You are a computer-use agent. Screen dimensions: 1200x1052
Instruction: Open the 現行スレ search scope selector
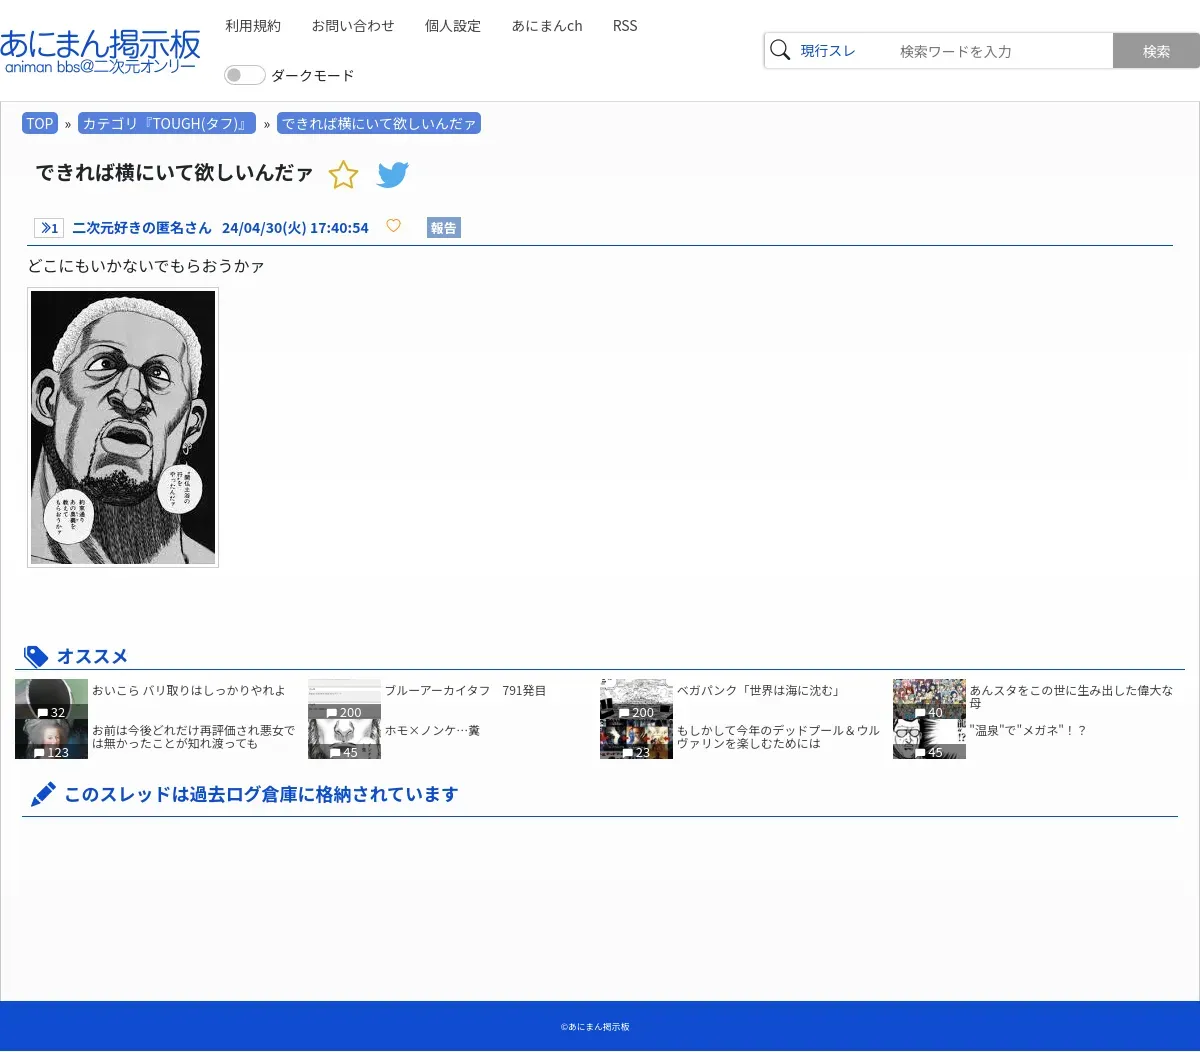tap(828, 51)
